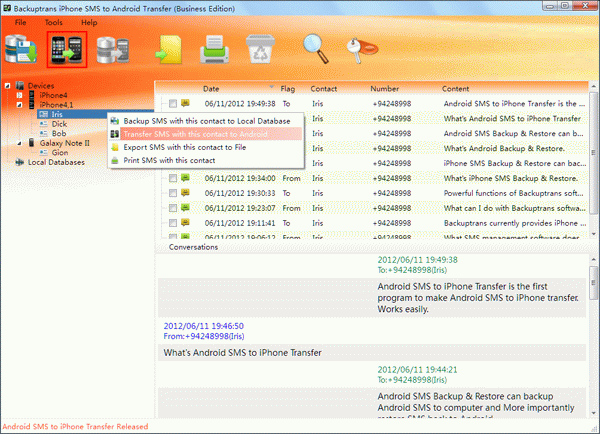Screen dimensions: 600x434
Task: Click the message icon in the 19:49:38 row
Action: click(x=186, y=103)
